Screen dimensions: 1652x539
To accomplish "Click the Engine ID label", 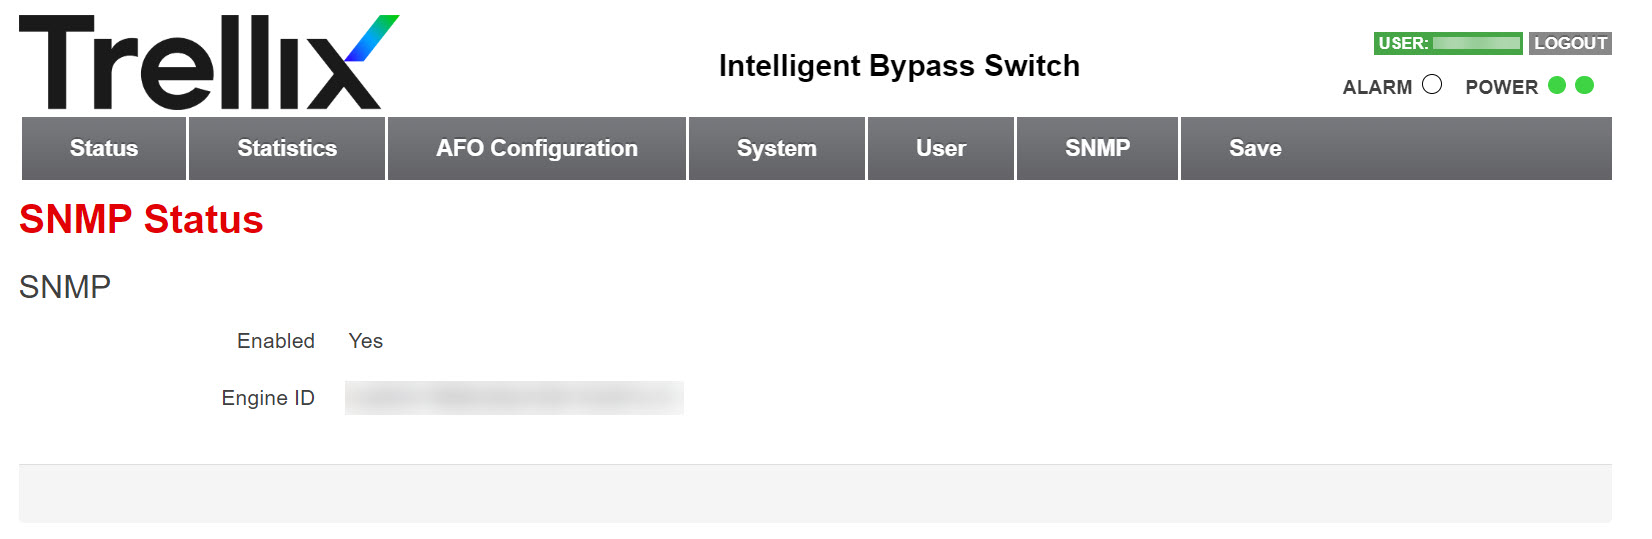I will [x=268, y=398].
